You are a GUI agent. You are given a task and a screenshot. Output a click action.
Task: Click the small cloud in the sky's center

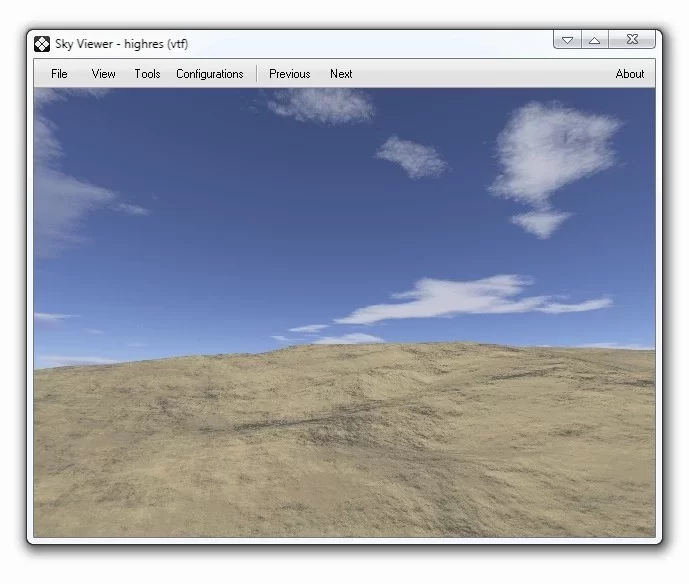pos(411,156)
